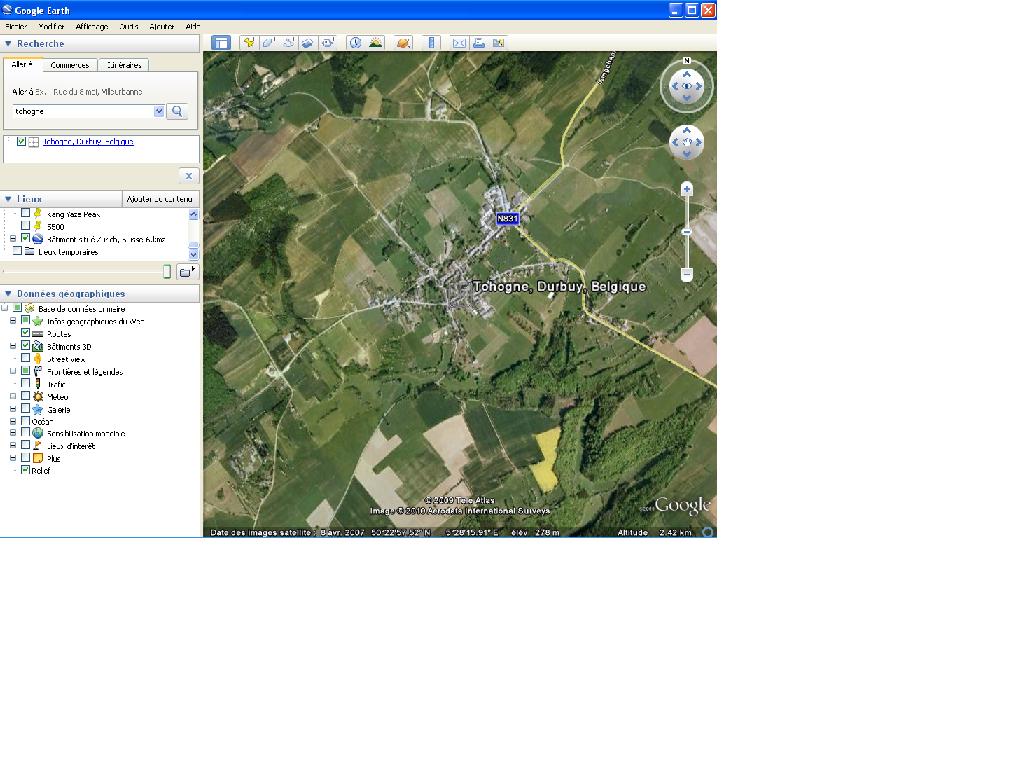This screenshot has width=1024, height=768.
Task: Select the Kang Yaze Peak placemark
Action: [73, 214]
